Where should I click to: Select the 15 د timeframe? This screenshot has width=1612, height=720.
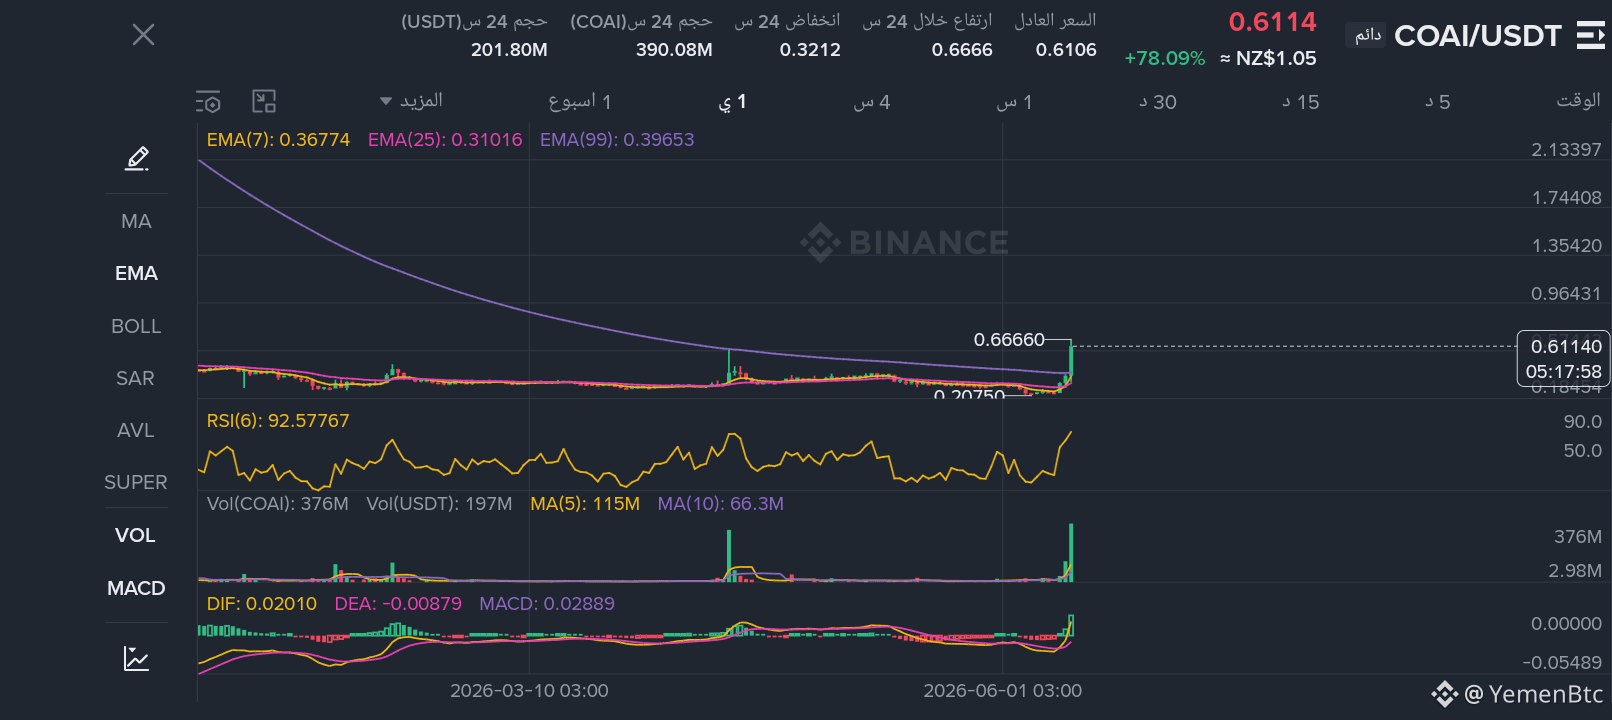click(1301, 102)
